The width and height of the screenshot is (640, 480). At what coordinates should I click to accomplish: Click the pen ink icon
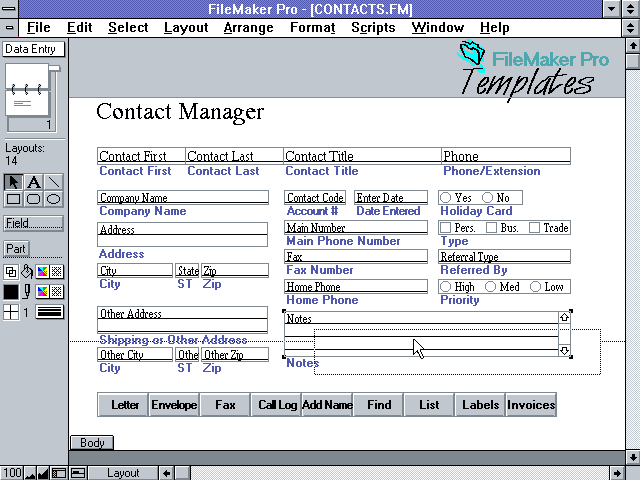point(26,292)
